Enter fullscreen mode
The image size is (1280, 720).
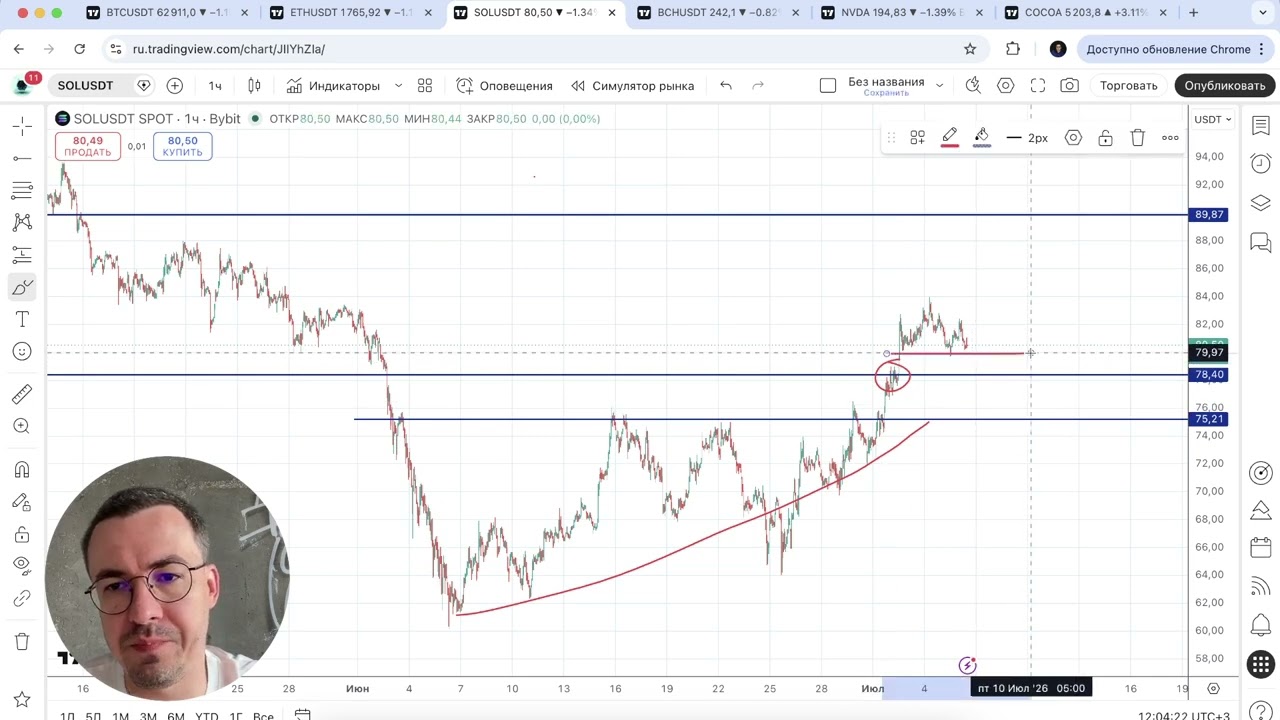1038,85
